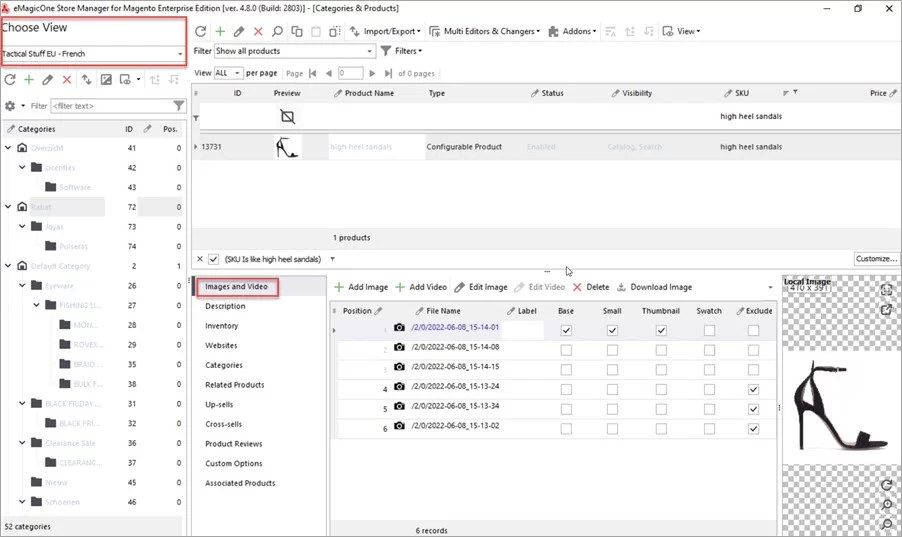Delete the selected image
This screenshot has height=537, width=902.
pos(591,287)
